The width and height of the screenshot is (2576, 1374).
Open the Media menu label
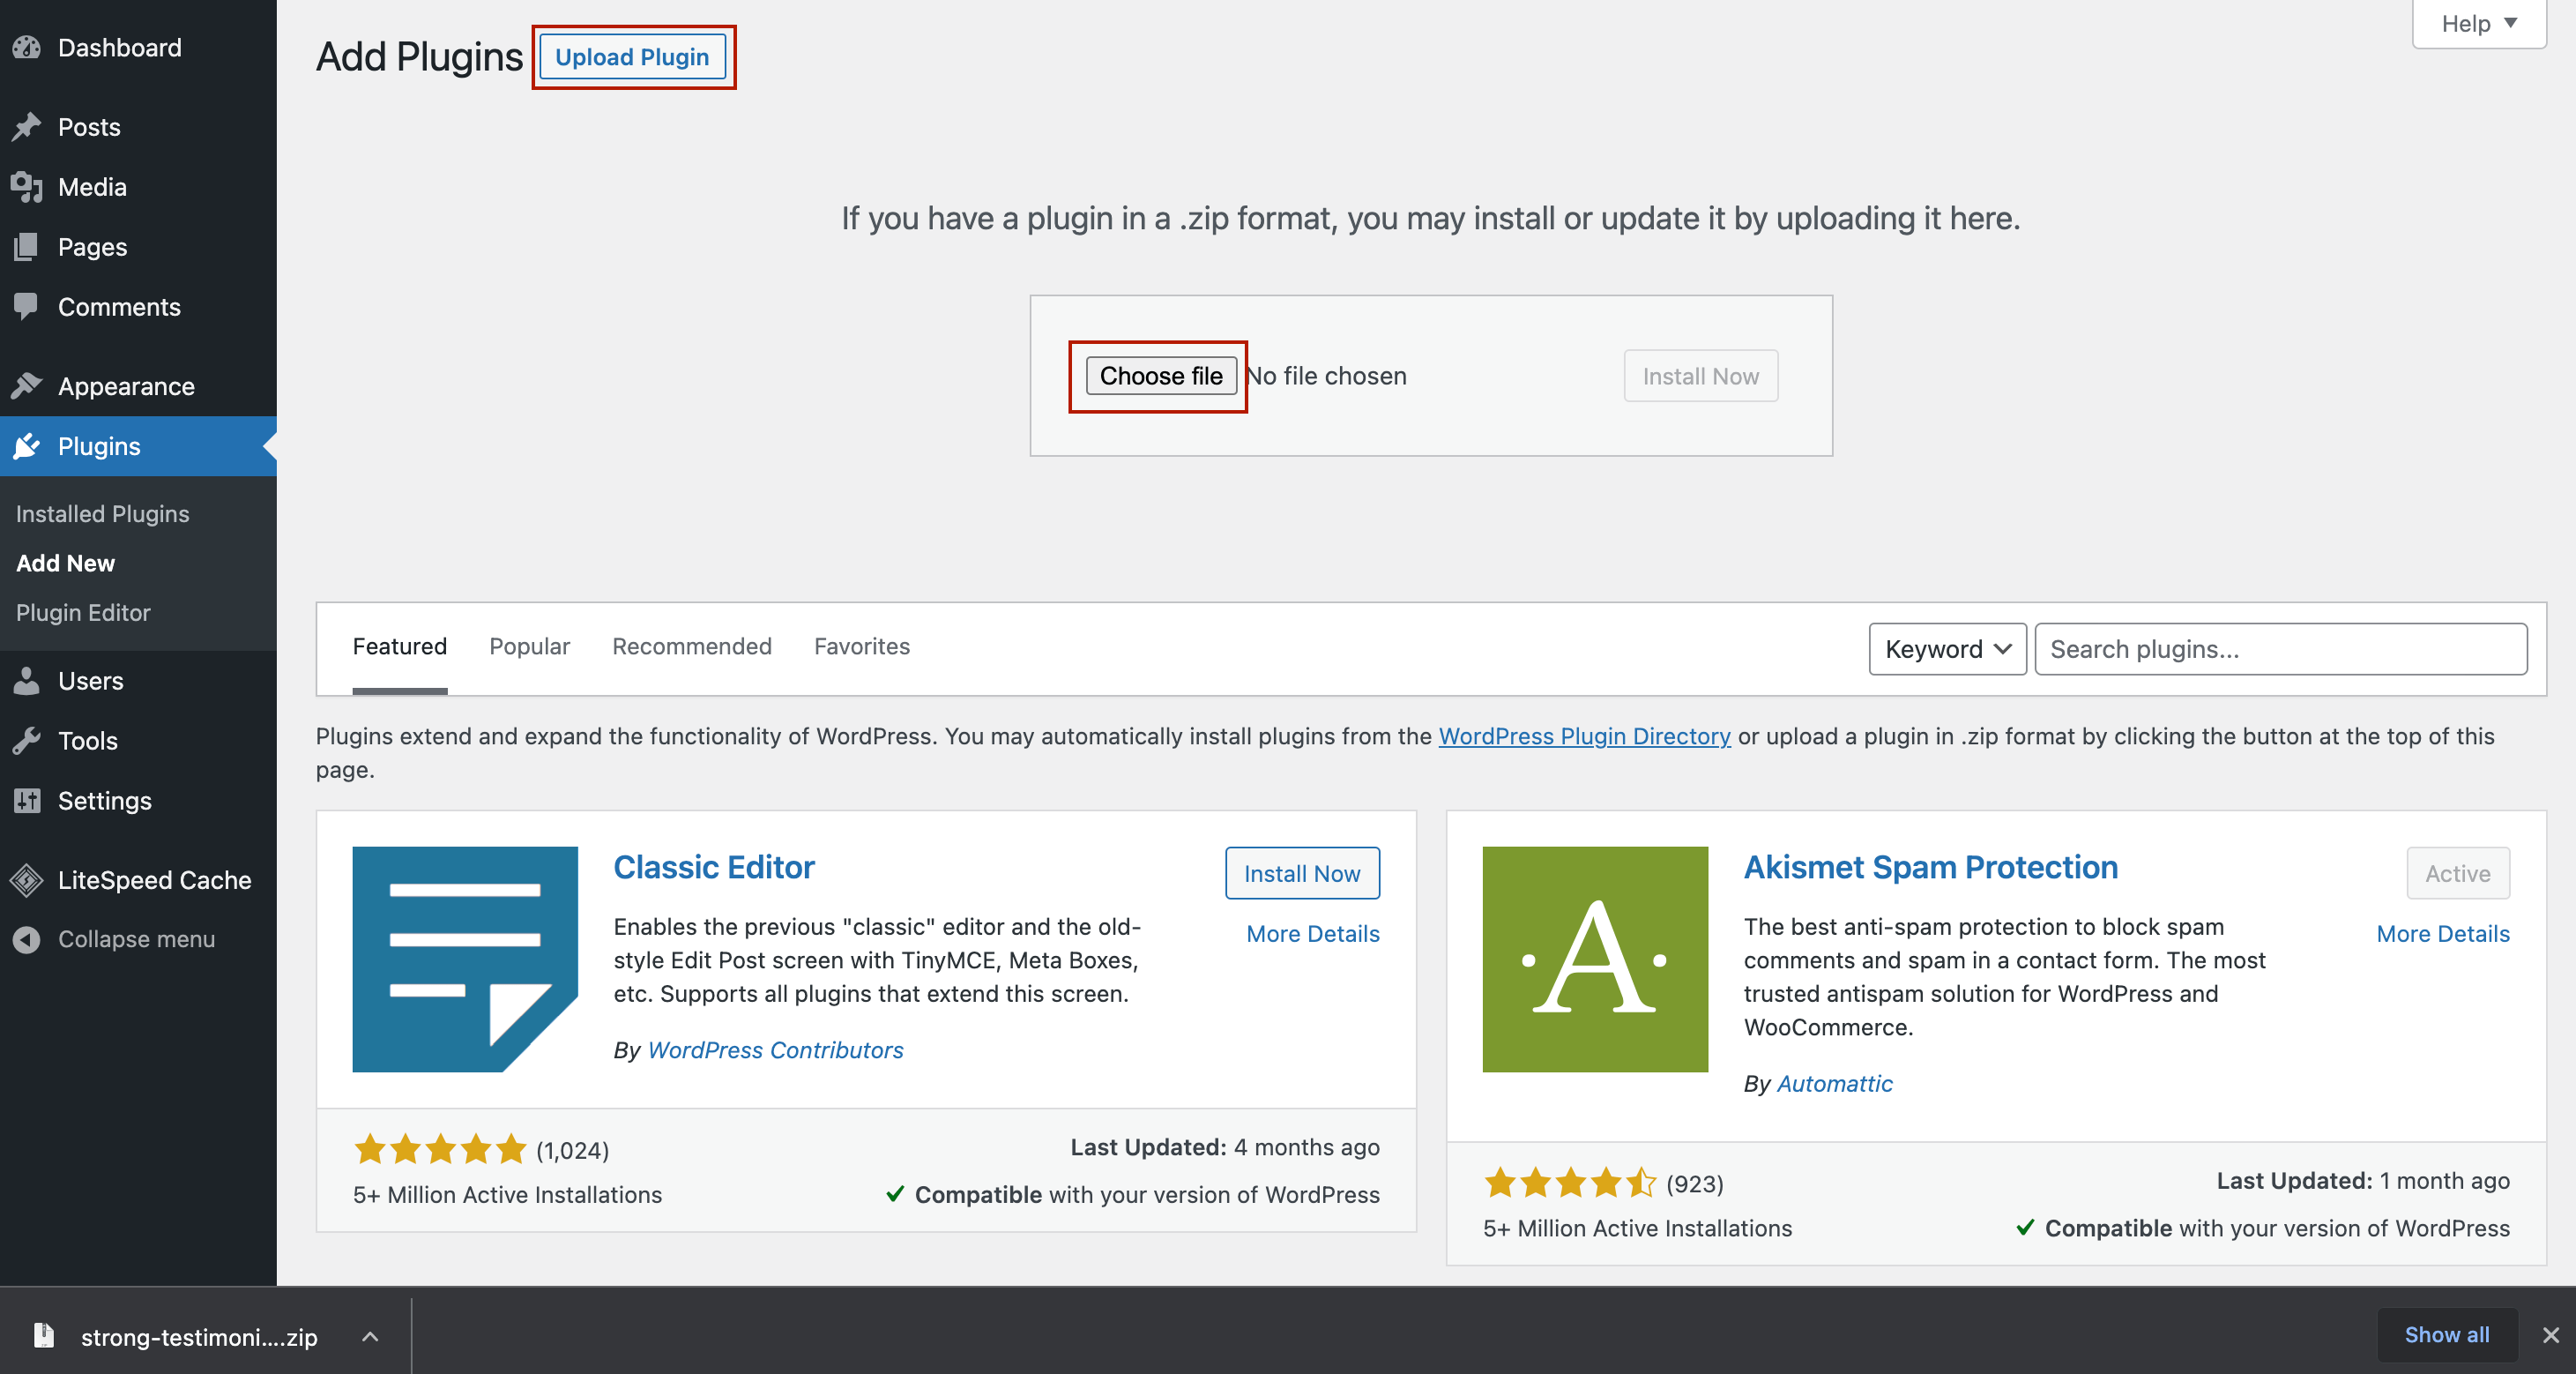(x=92, y=187)
